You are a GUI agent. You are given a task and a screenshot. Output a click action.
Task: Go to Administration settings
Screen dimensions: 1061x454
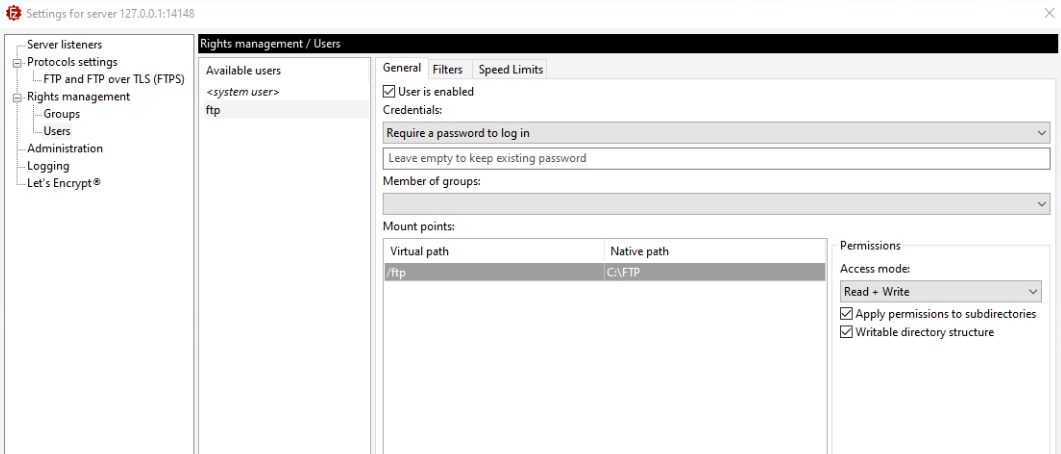(65, 149)
